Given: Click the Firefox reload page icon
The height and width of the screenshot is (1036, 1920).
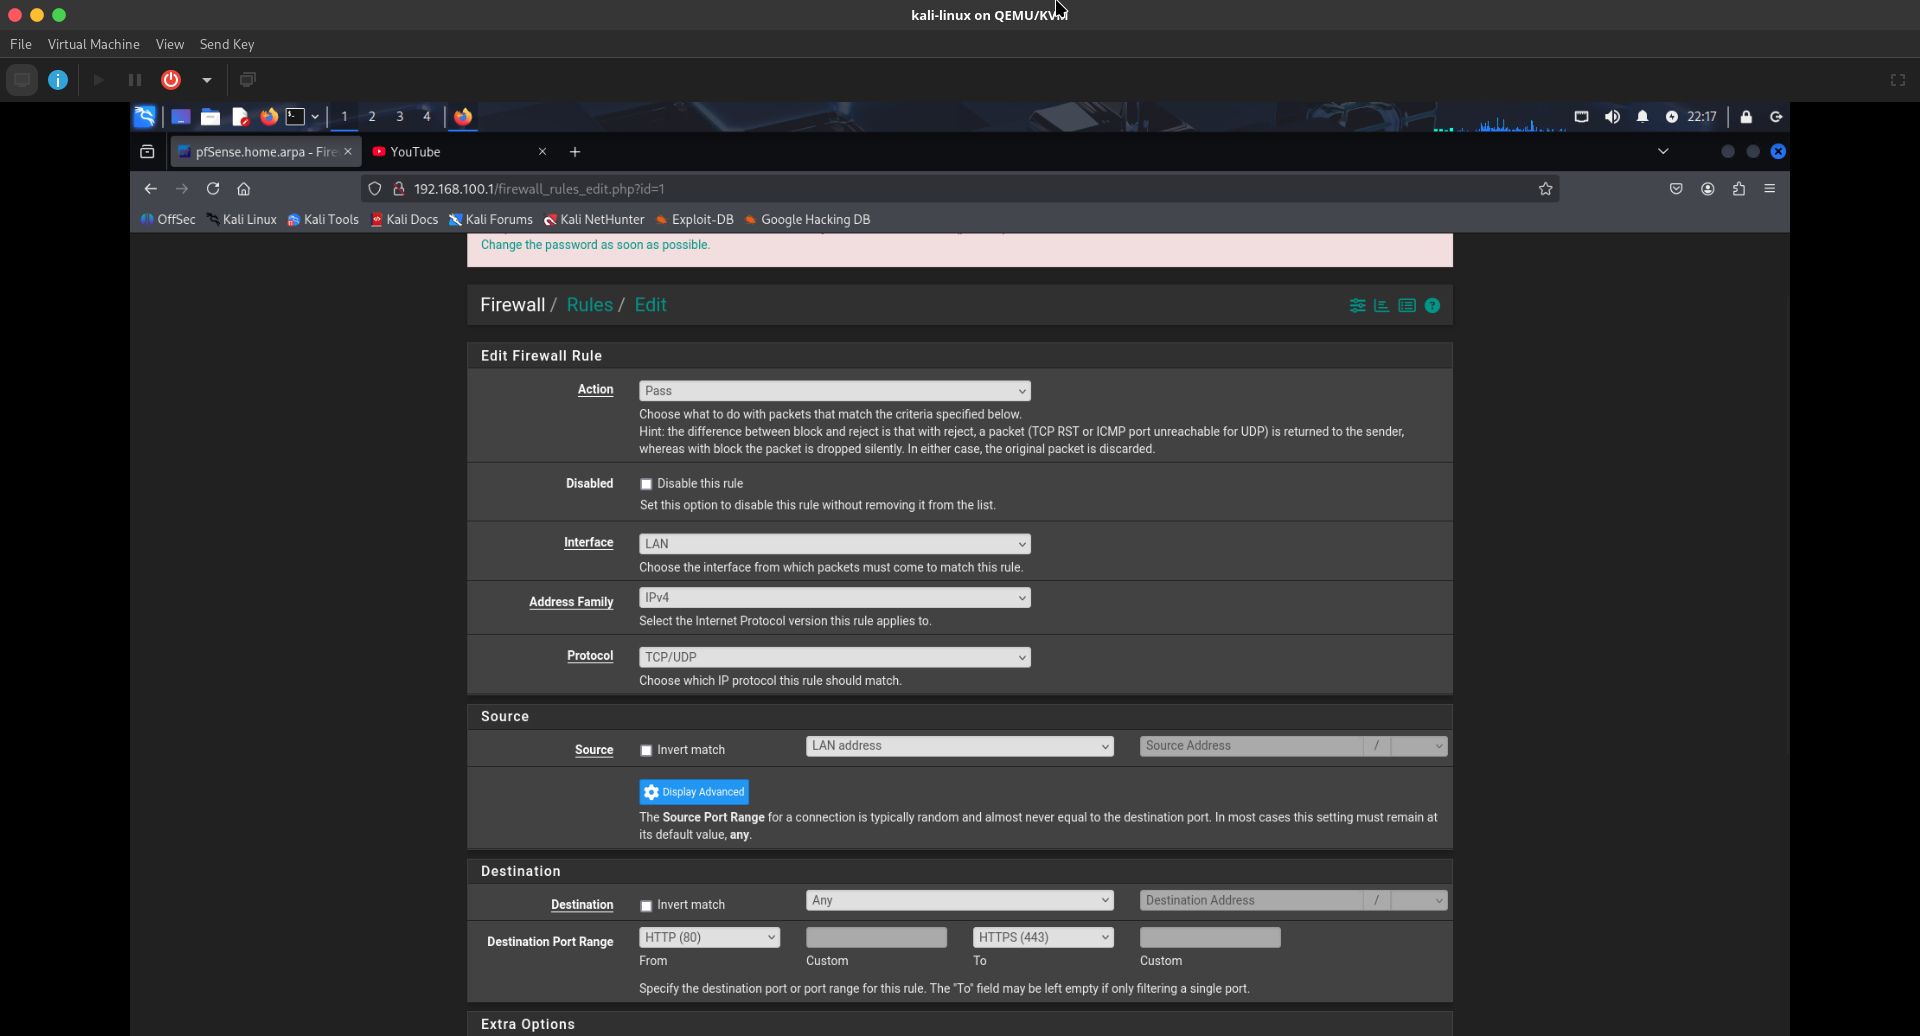Looking at the screenshot, I should coord(213,189).
